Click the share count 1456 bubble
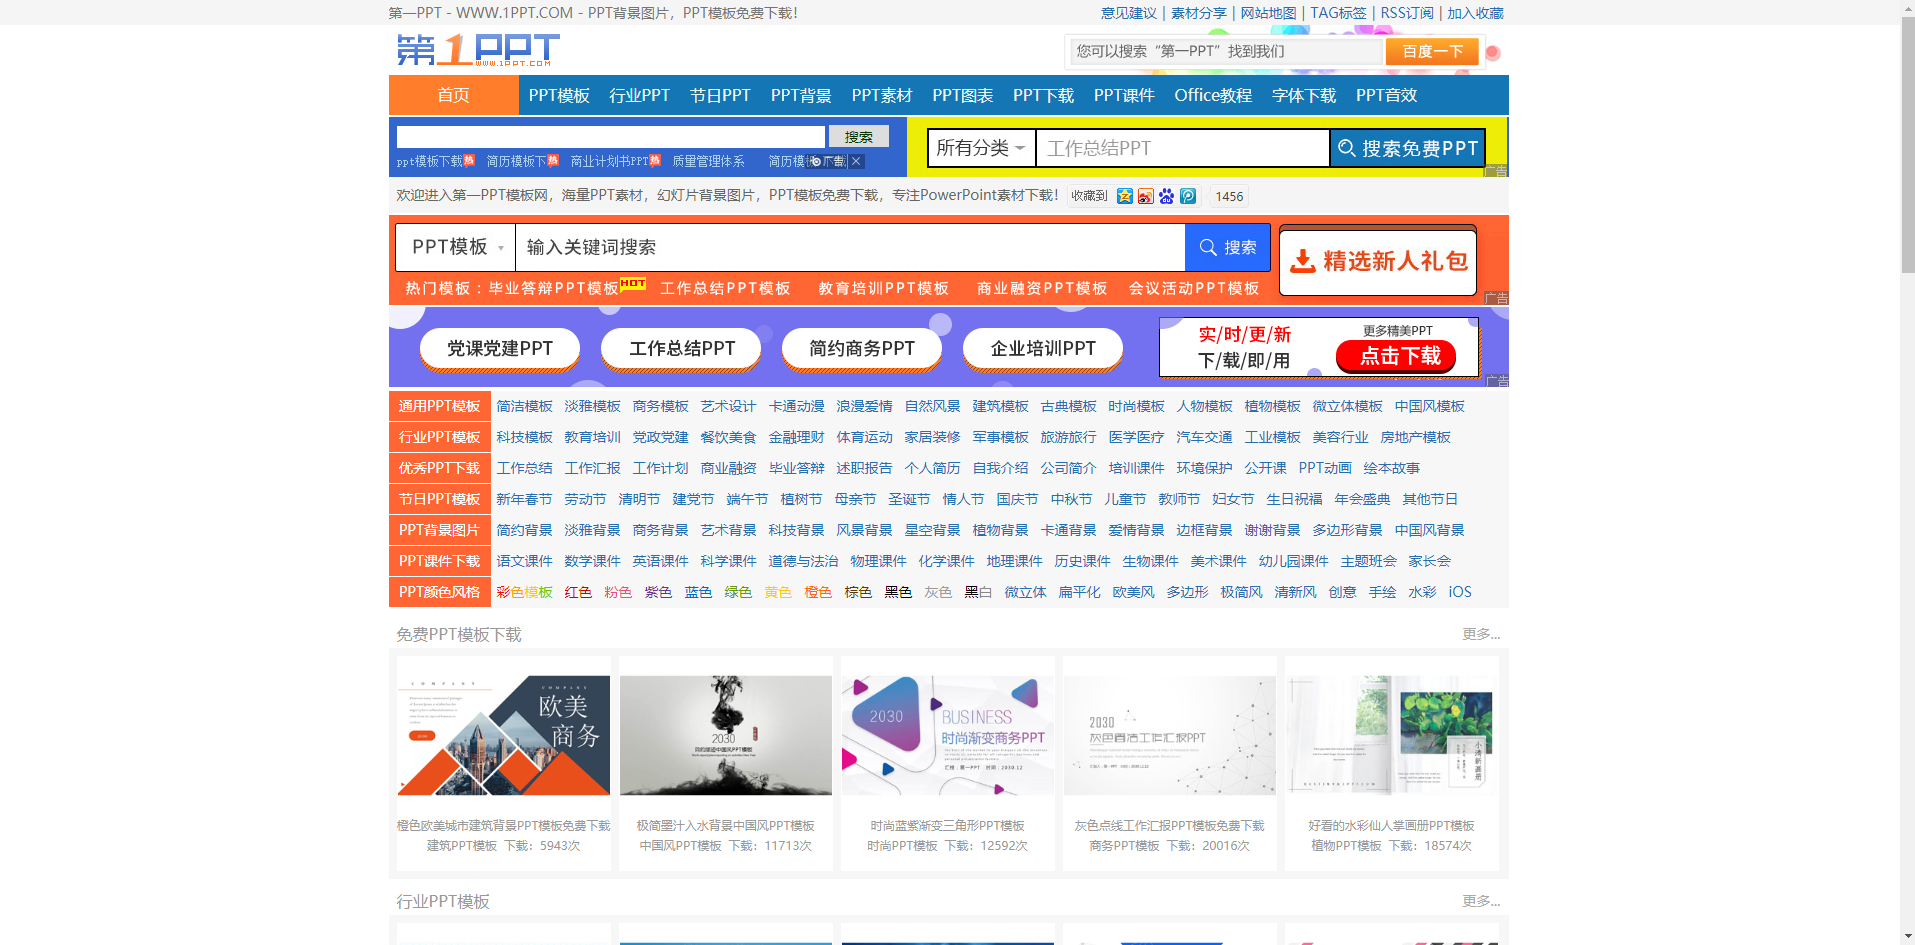 click(x=1229, y=196)
